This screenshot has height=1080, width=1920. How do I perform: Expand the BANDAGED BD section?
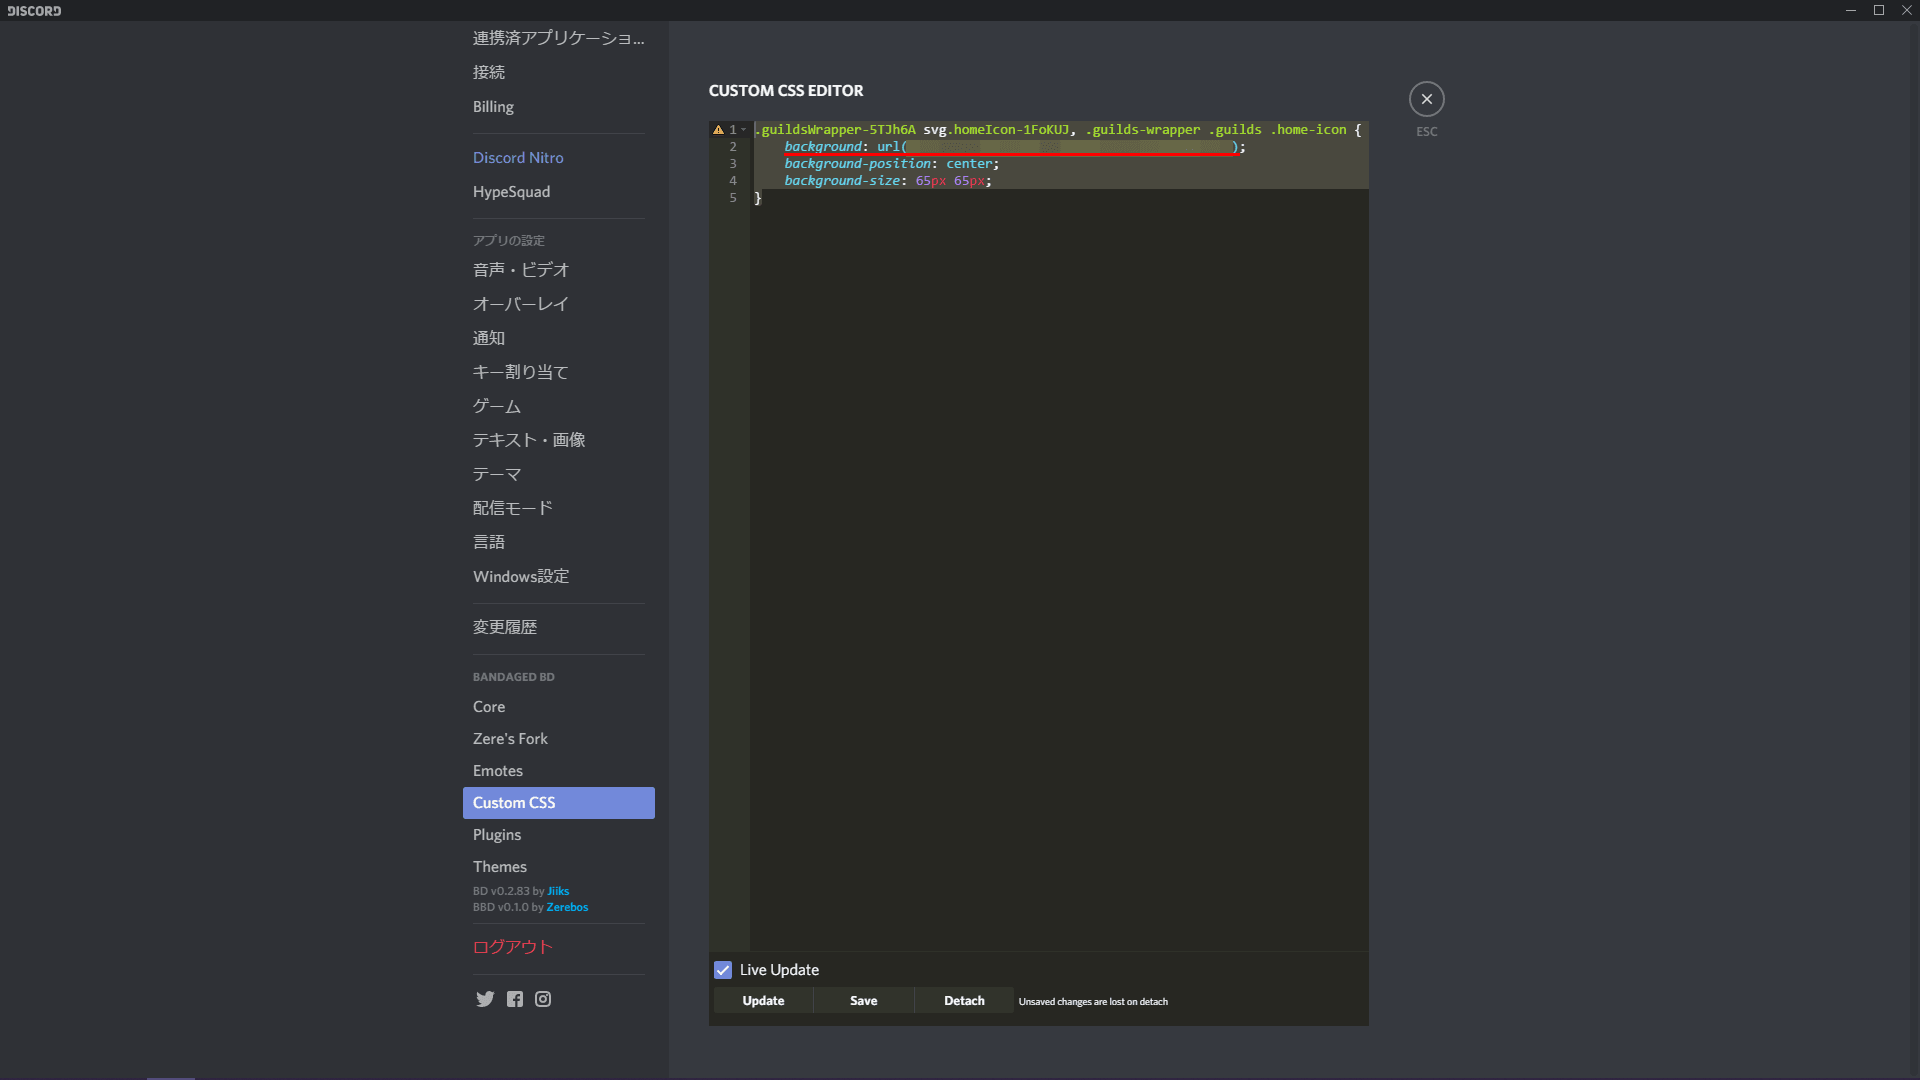tap(513, 676)
